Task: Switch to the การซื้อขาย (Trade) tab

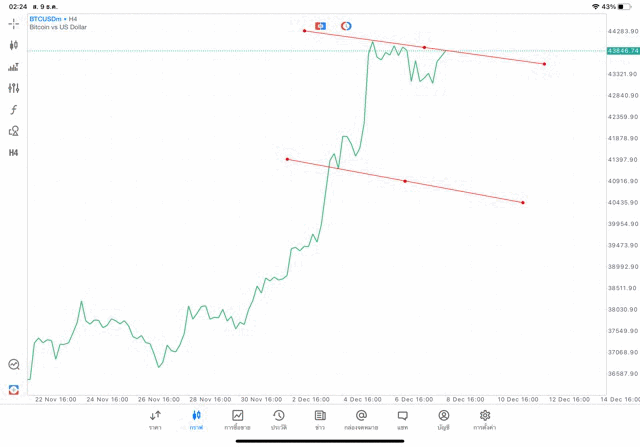Action: tap(238, 419)
